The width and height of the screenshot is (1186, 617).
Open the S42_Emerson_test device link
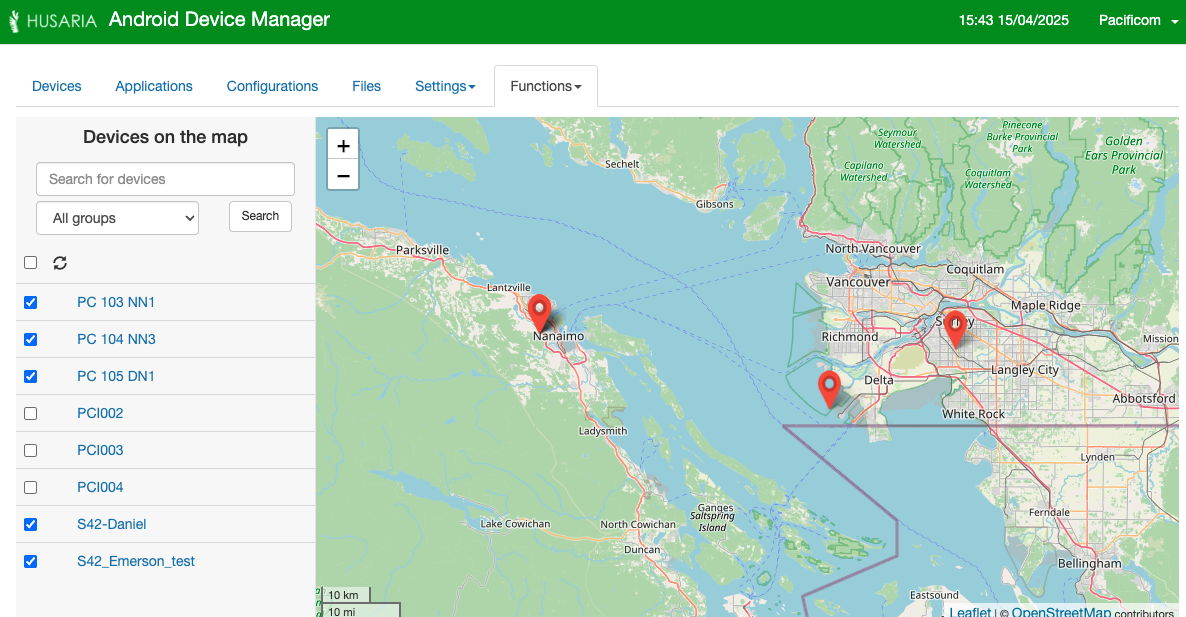coord(136,562)
